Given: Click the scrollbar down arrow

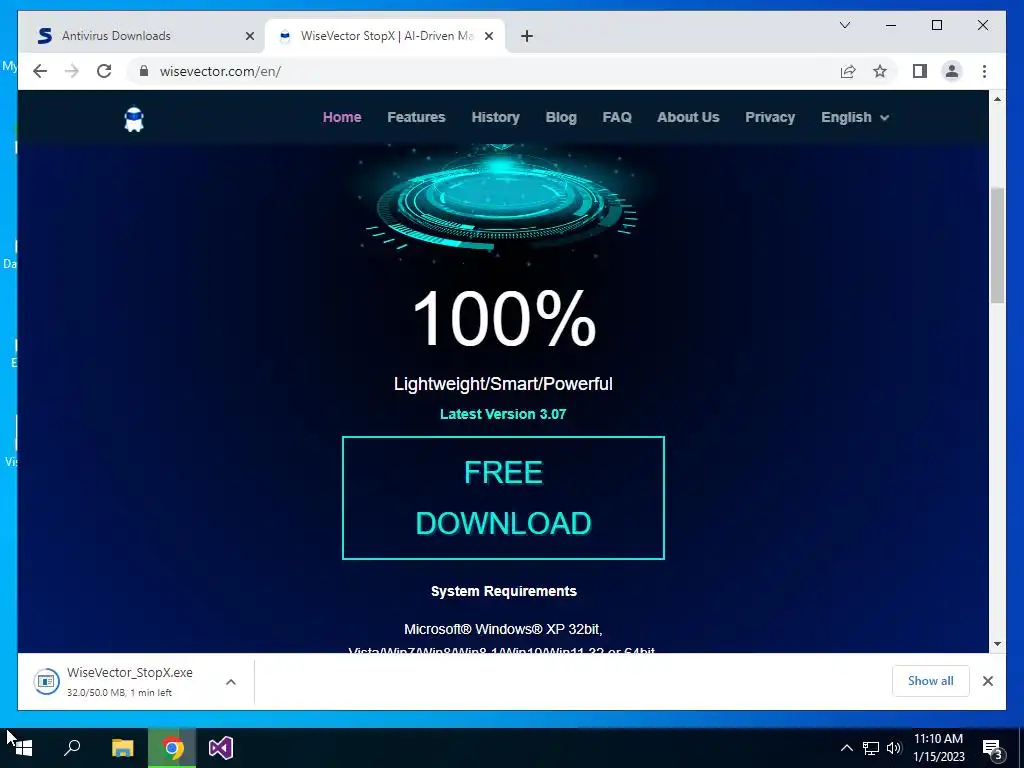Looking at the screenshot, I should pos(997,644).
